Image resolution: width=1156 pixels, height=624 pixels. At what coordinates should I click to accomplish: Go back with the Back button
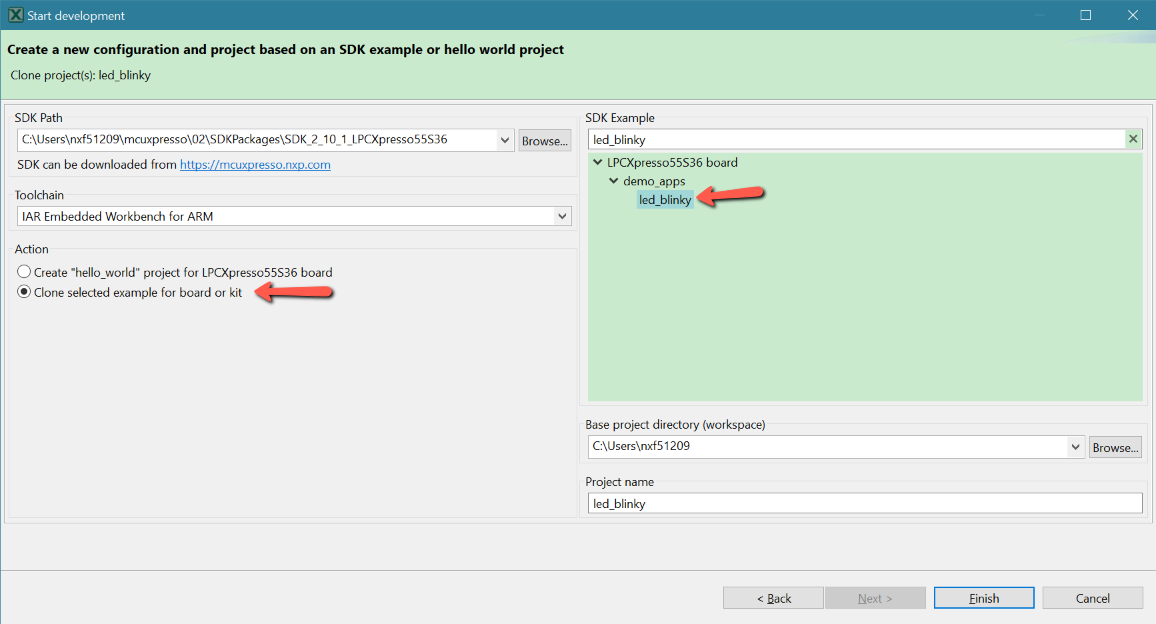click(x=773, y=598)
